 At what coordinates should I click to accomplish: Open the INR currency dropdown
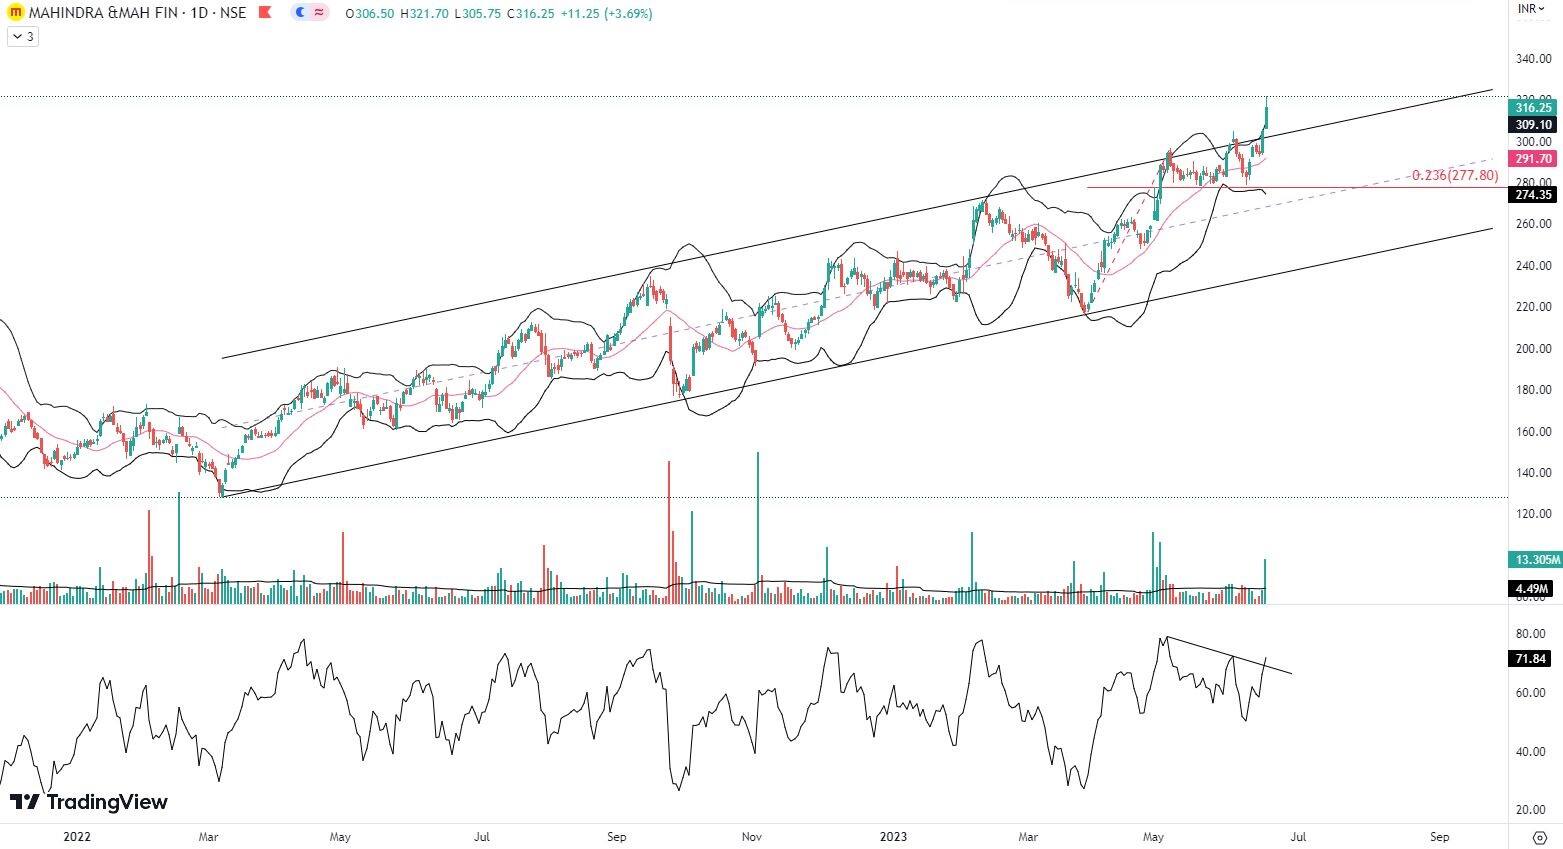tap(1530, 9)
